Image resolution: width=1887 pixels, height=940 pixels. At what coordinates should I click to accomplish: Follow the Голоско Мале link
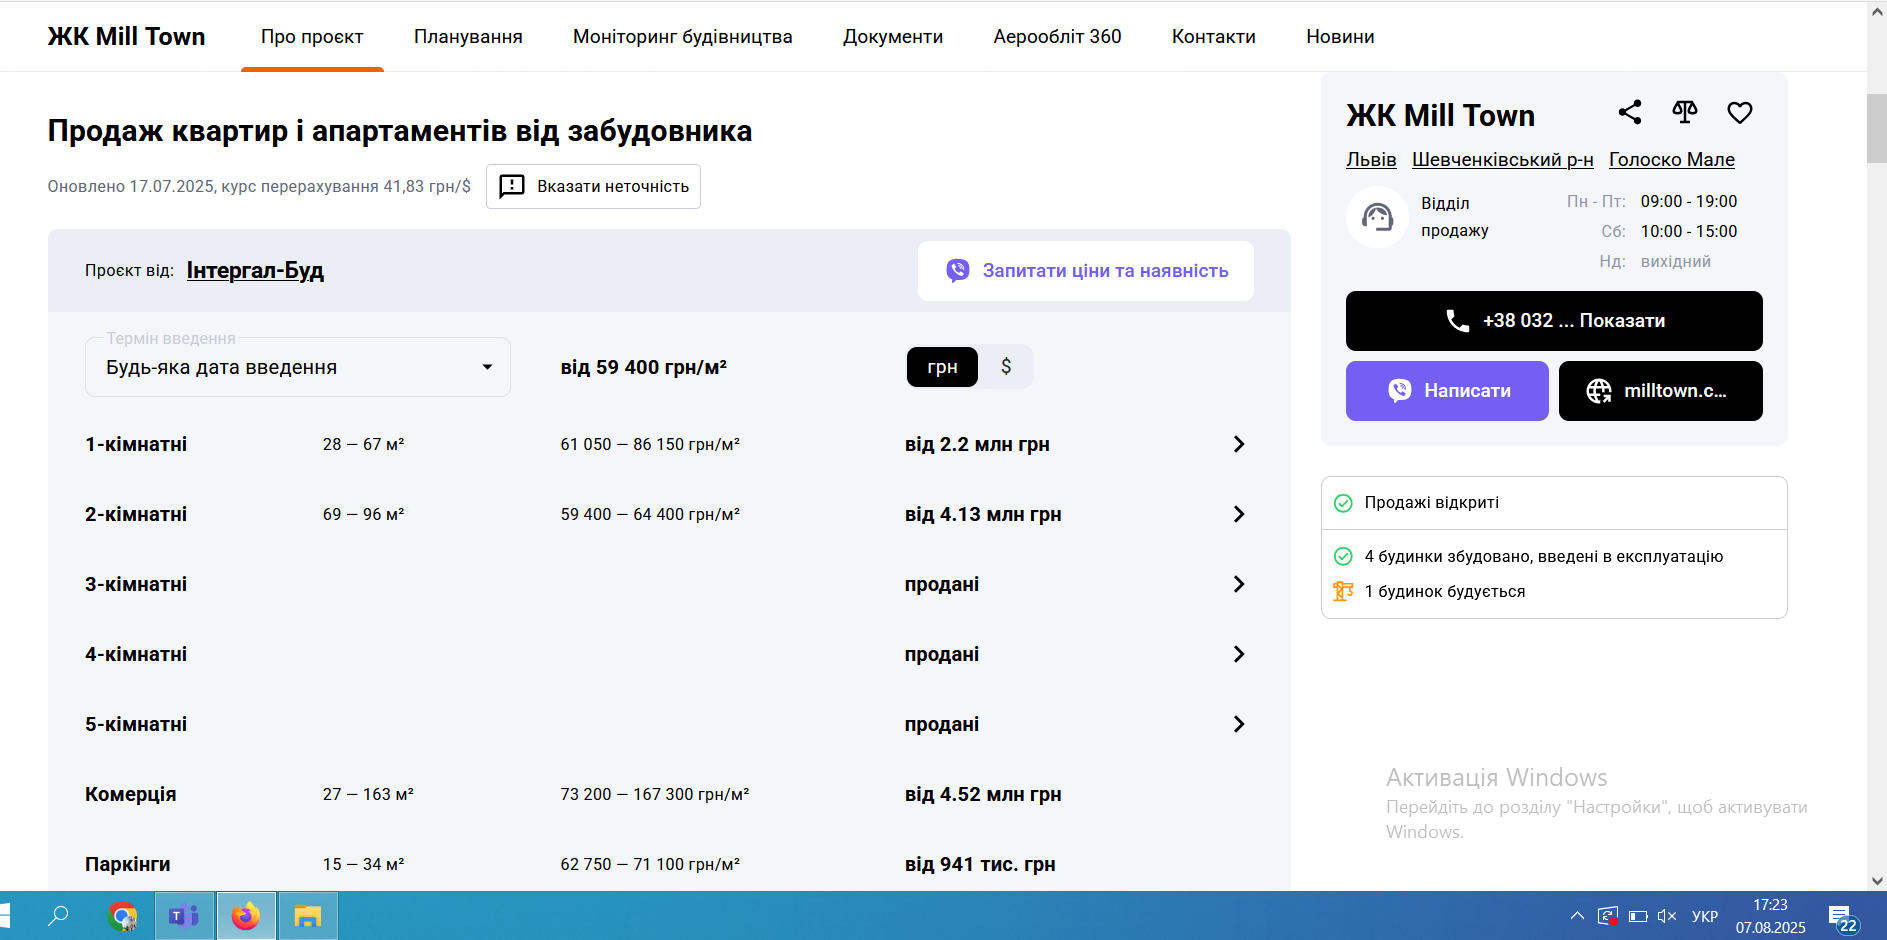[1672, 160]
